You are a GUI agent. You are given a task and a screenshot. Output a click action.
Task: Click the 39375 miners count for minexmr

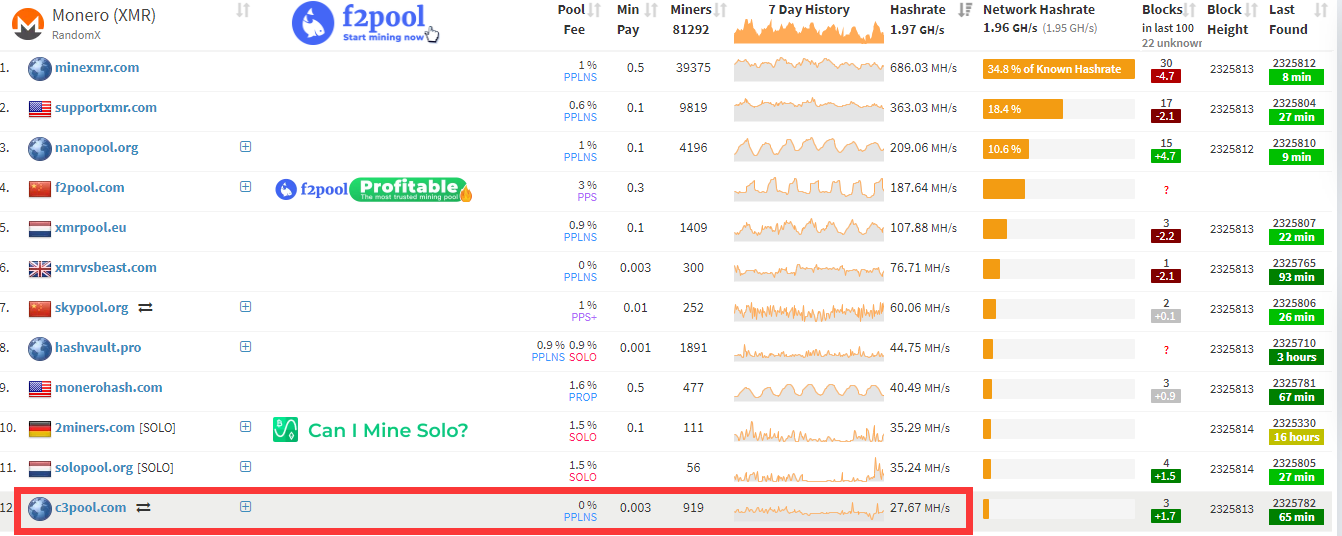pos(693,68)
